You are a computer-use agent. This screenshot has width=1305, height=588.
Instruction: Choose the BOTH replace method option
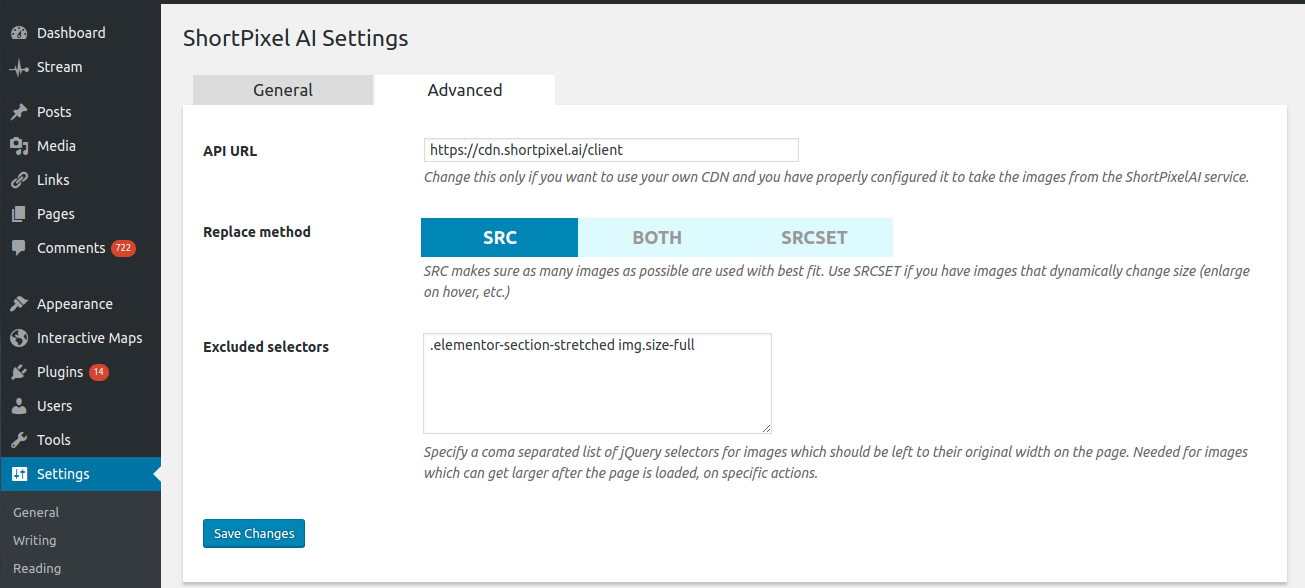[x=657, y=238]
